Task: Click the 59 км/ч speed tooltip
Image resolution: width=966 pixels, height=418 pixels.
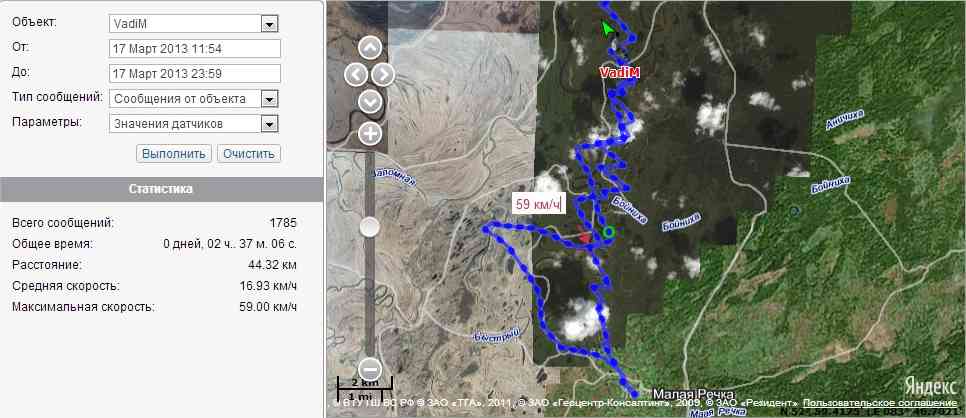Action: click(537, 205)
